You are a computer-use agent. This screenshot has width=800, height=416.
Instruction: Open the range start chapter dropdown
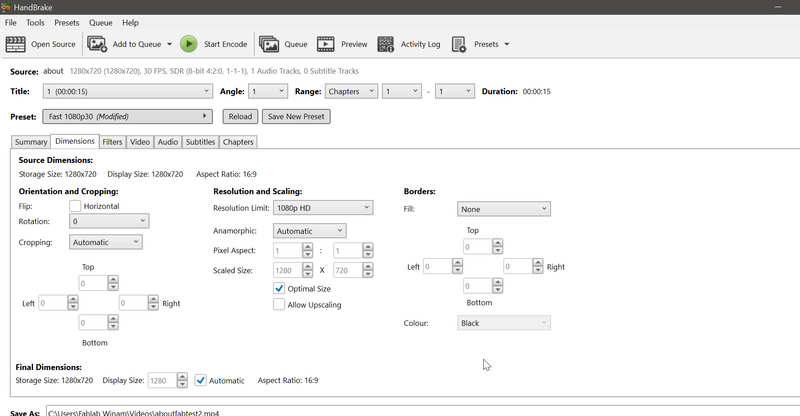click(x=402, y=91)
